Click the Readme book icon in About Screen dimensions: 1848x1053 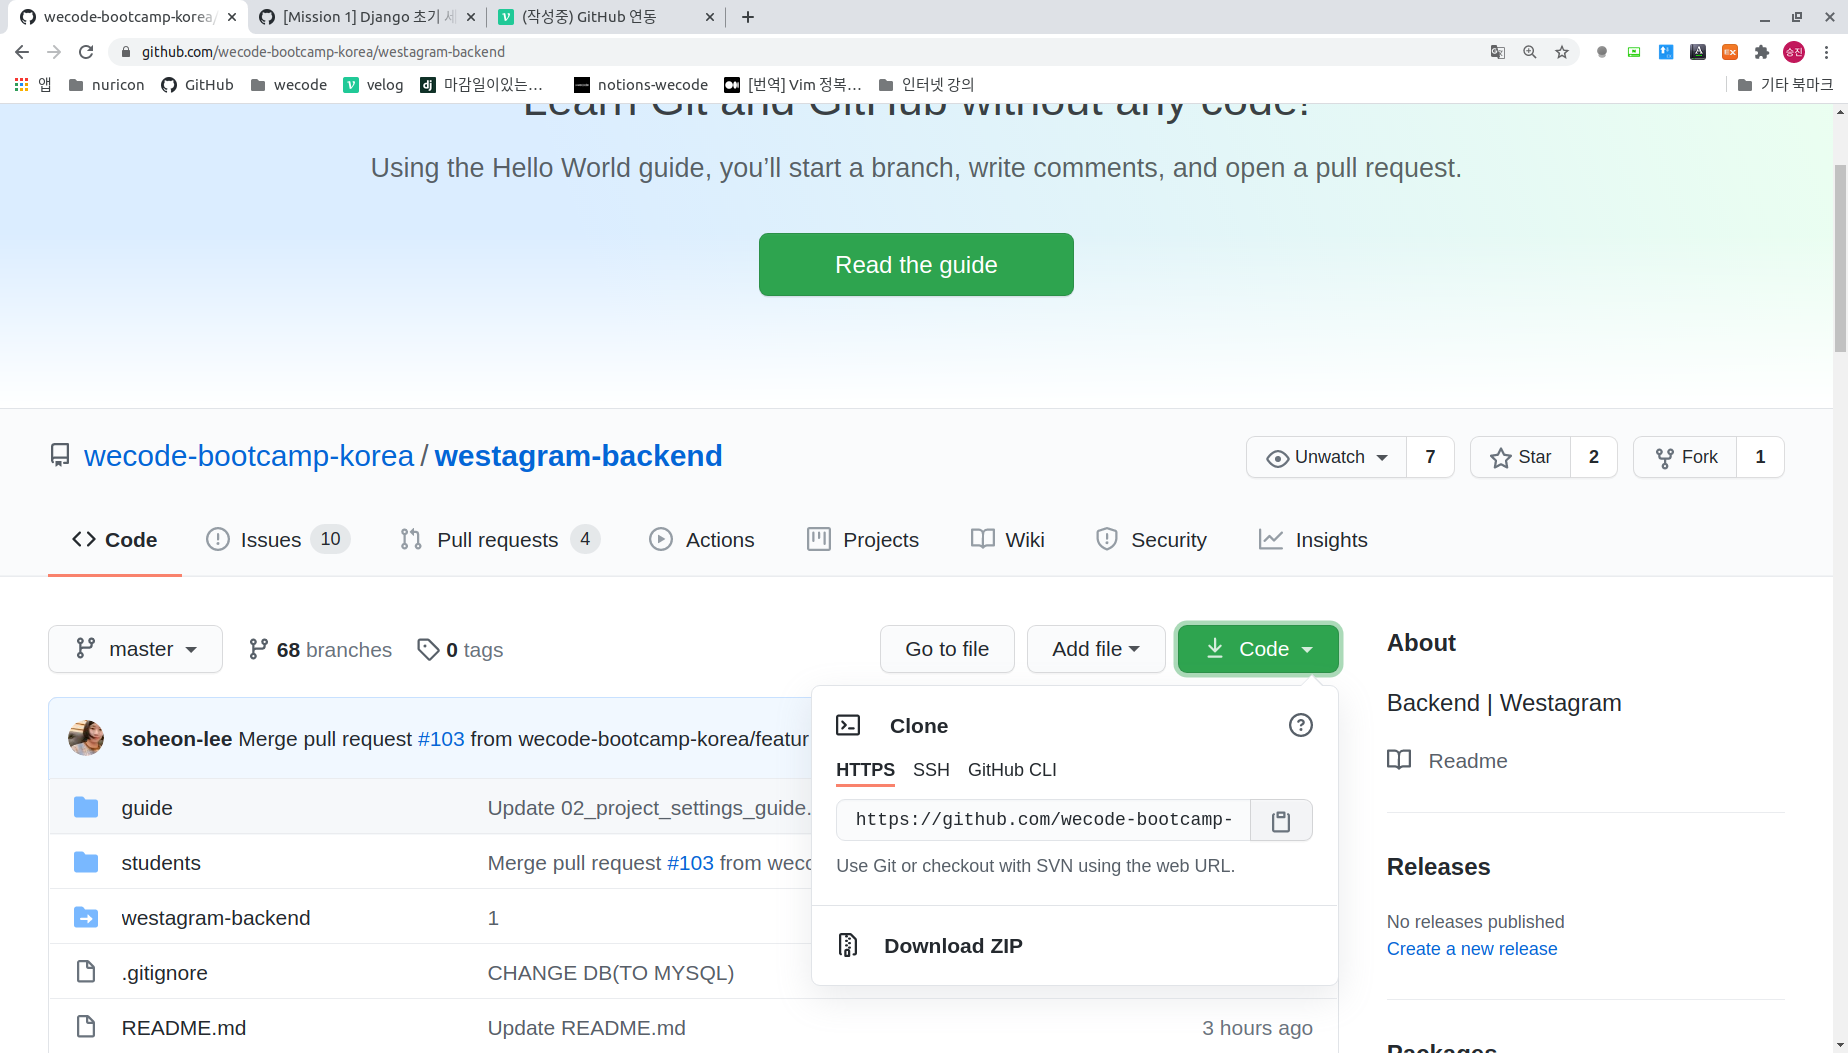[1399, 760]
